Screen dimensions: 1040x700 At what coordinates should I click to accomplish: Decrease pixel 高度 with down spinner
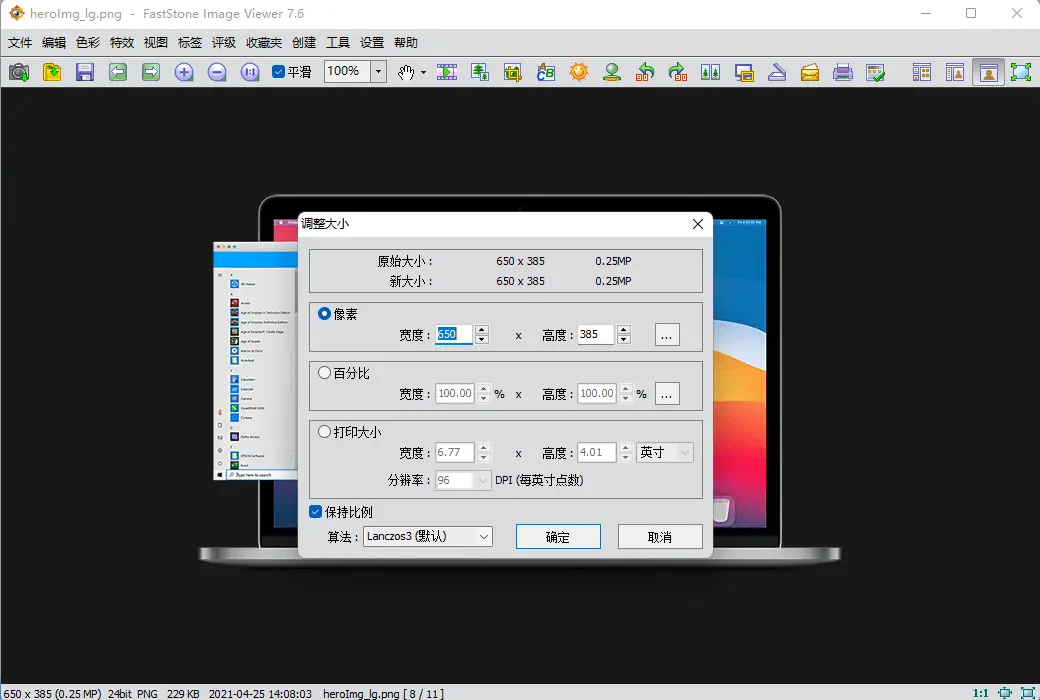click(623, 339)
